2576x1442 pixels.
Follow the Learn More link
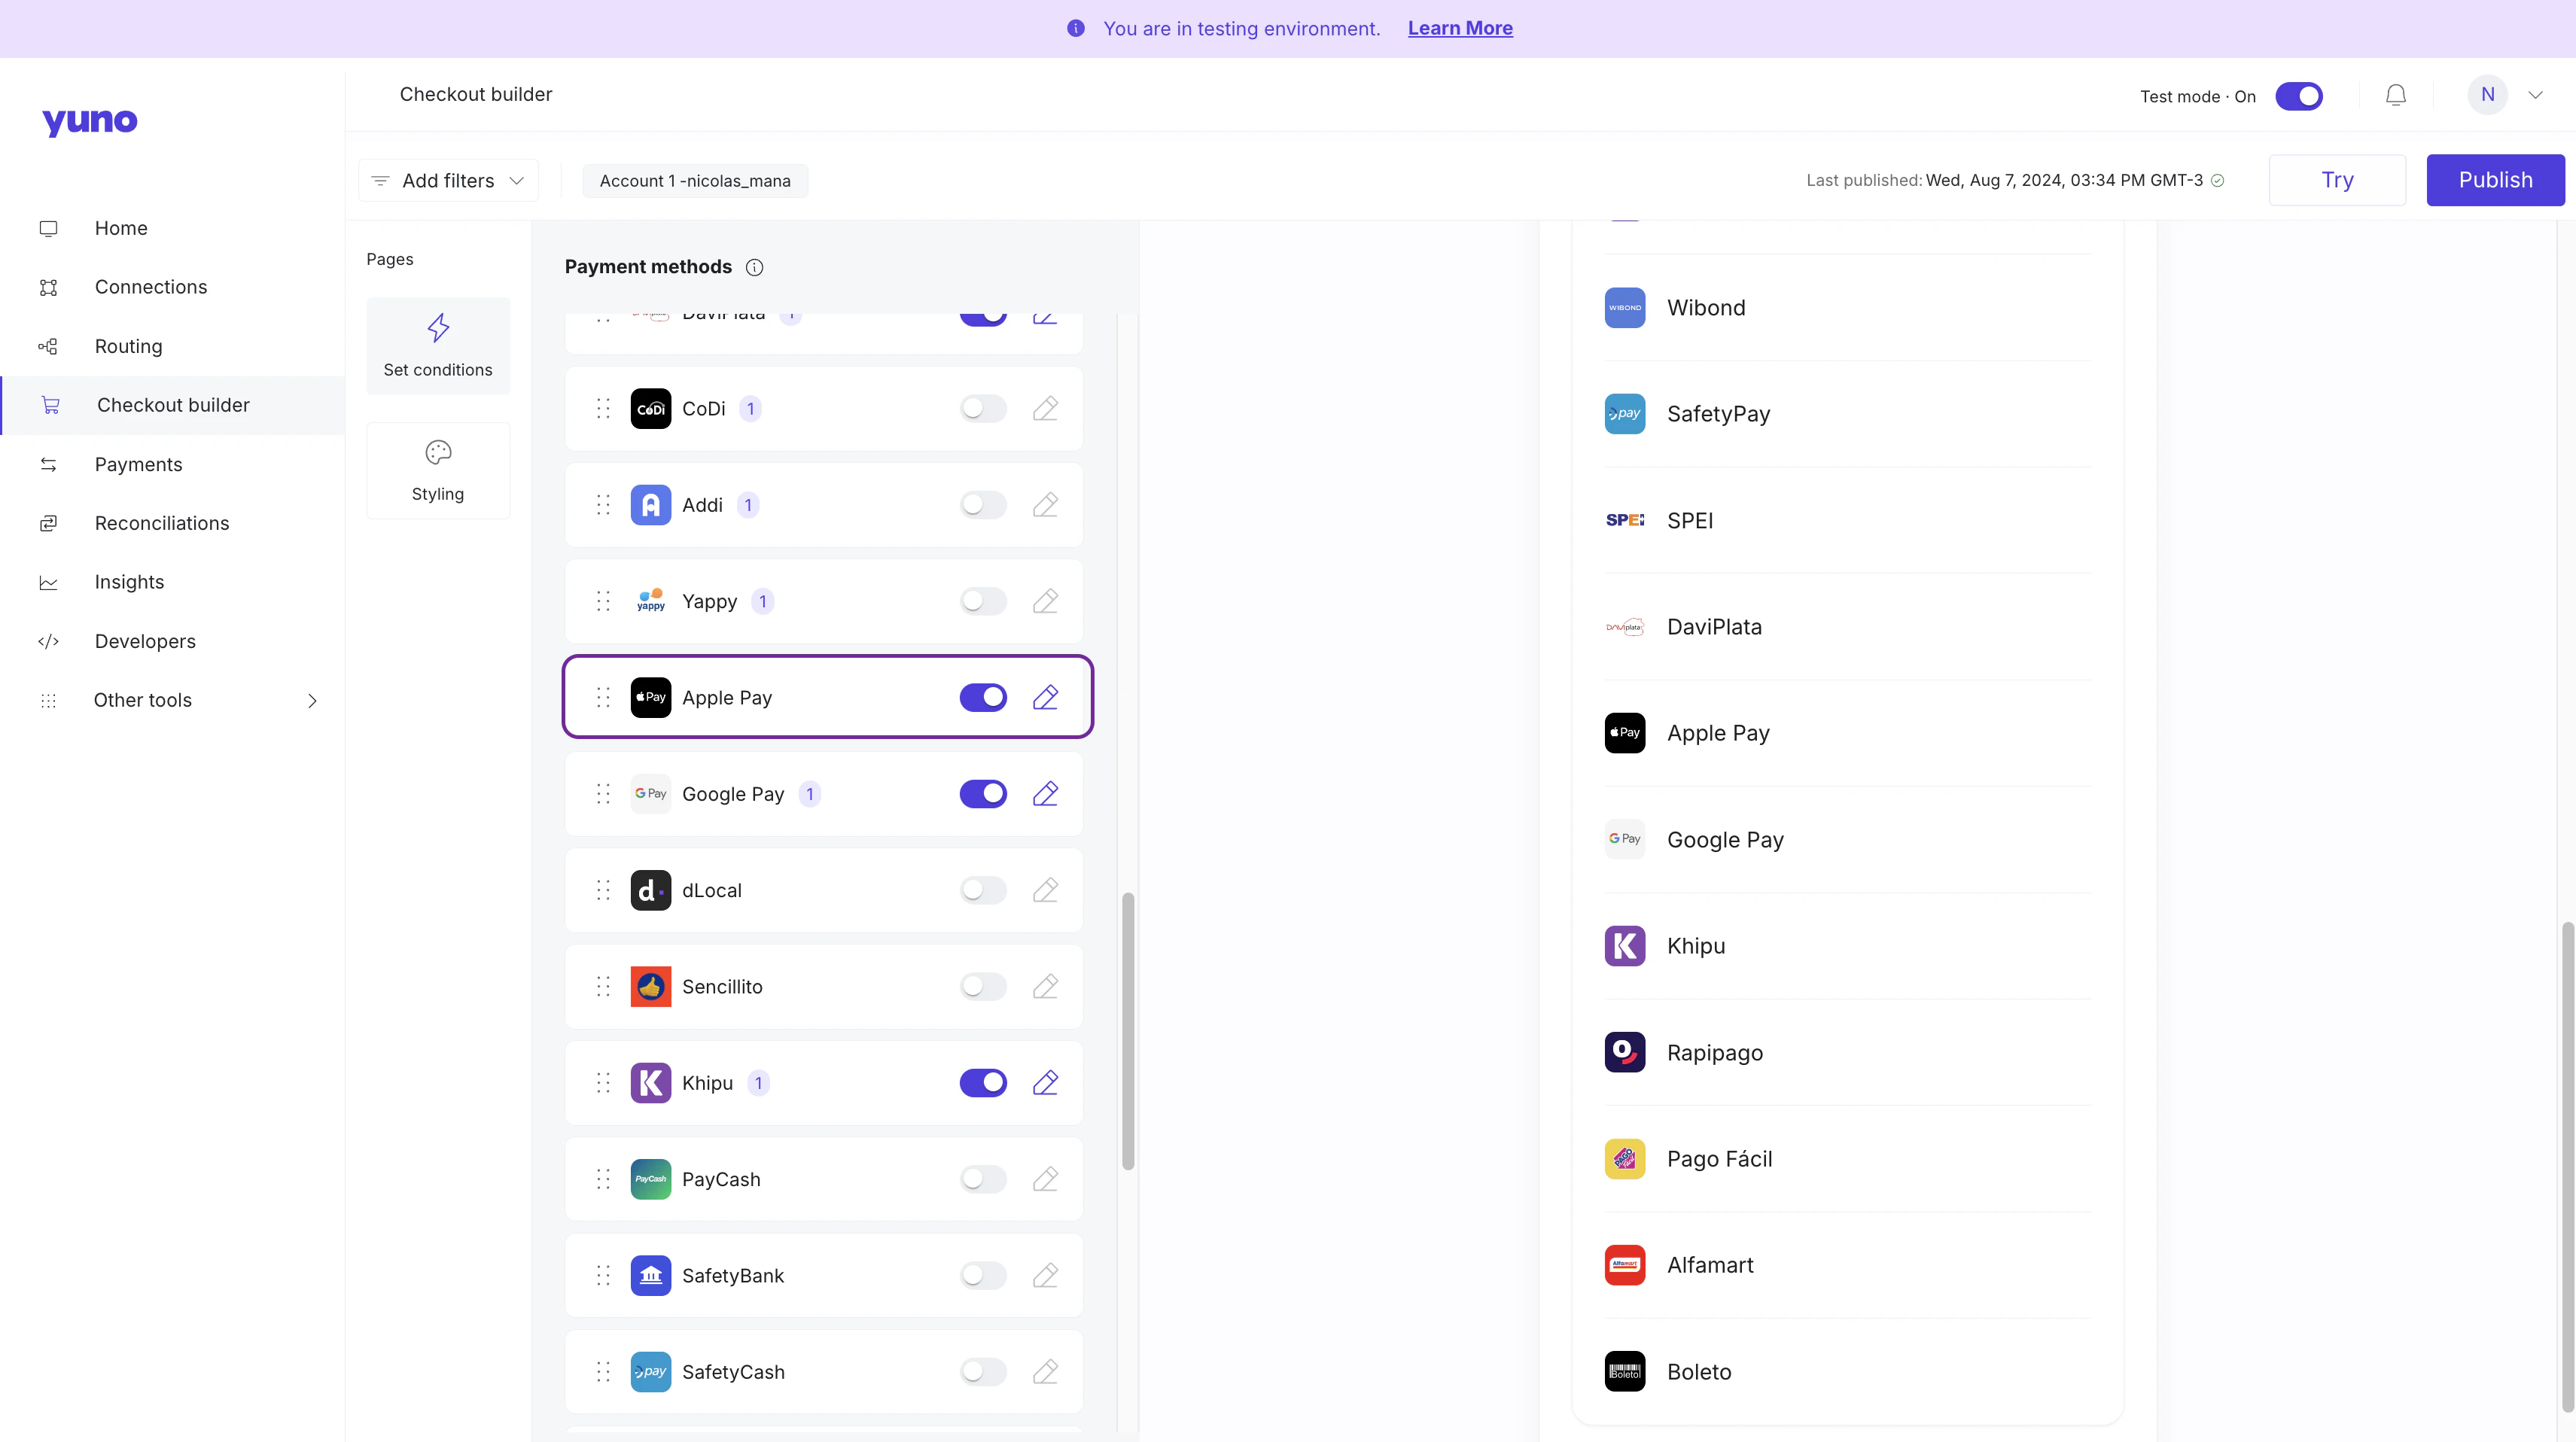(x=1460, y=28)
